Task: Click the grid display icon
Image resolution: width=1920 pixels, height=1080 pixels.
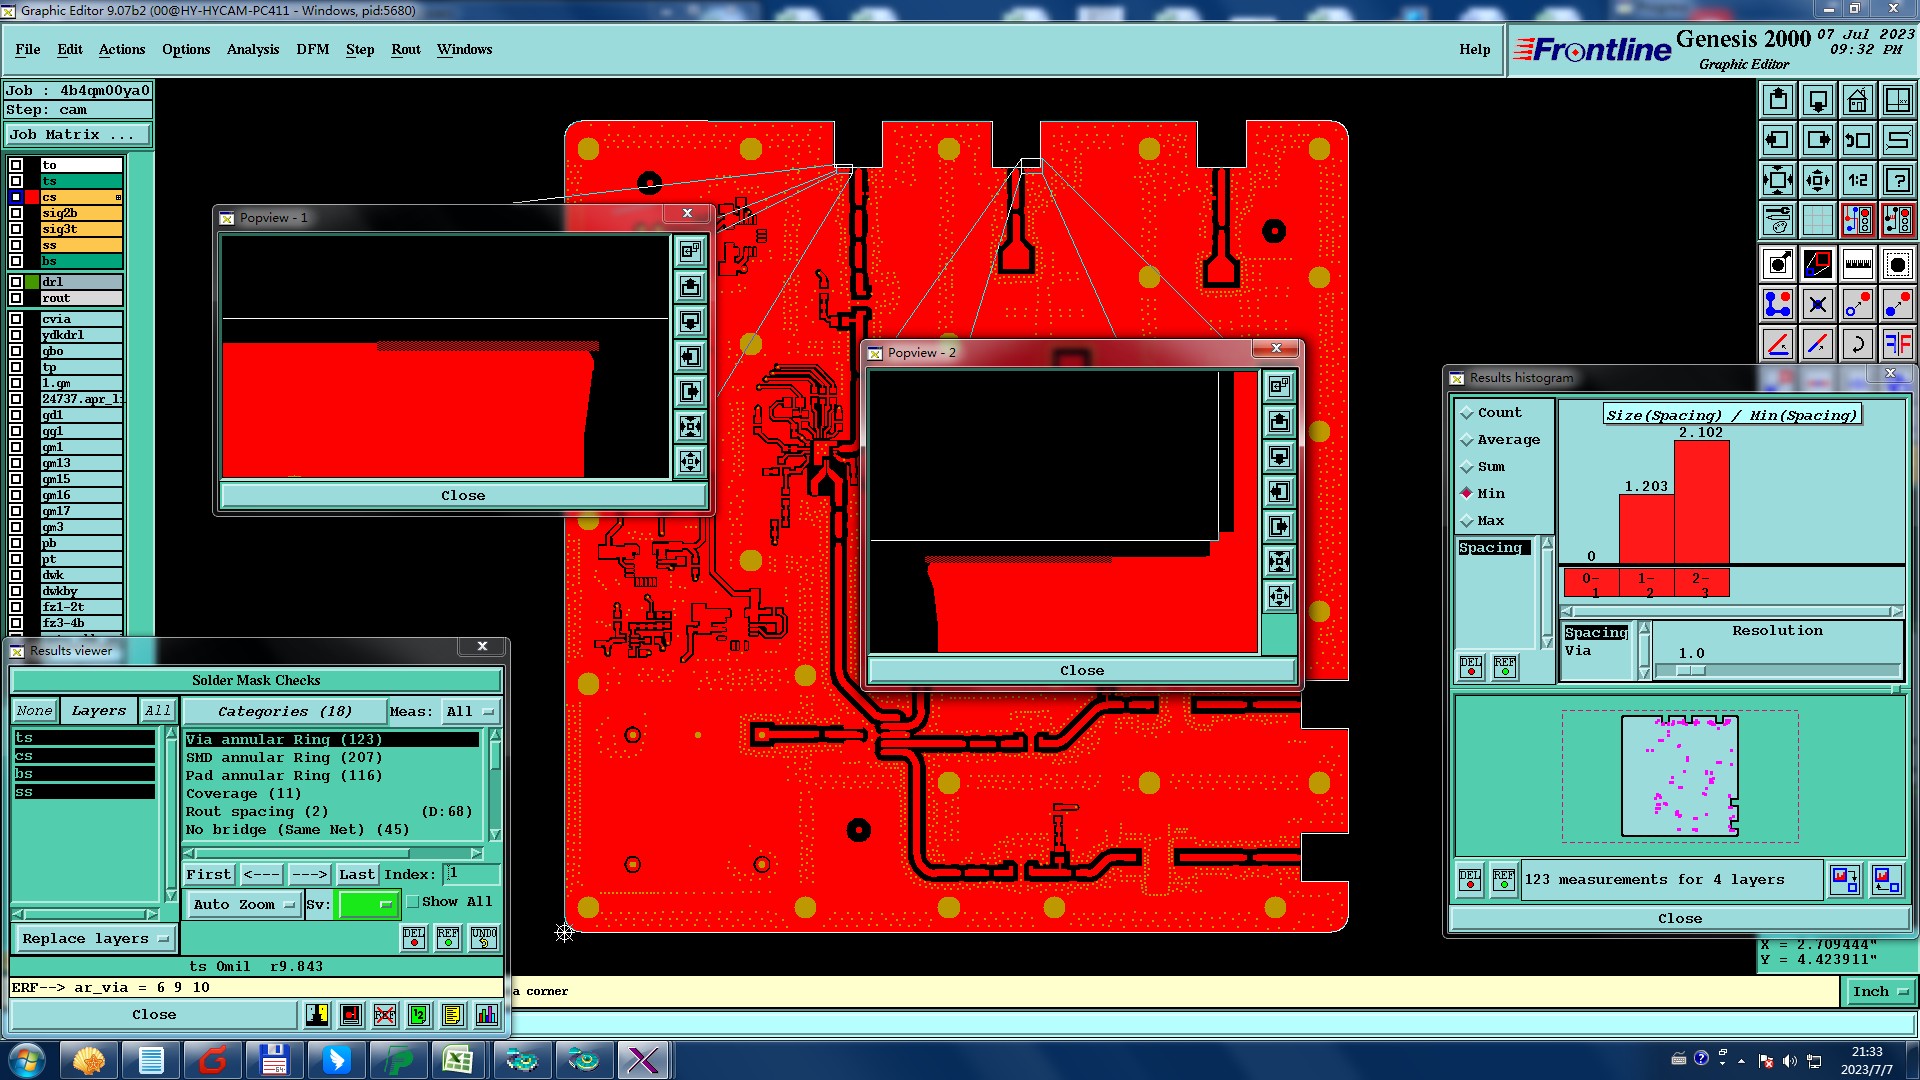Action: (1817, 220)
